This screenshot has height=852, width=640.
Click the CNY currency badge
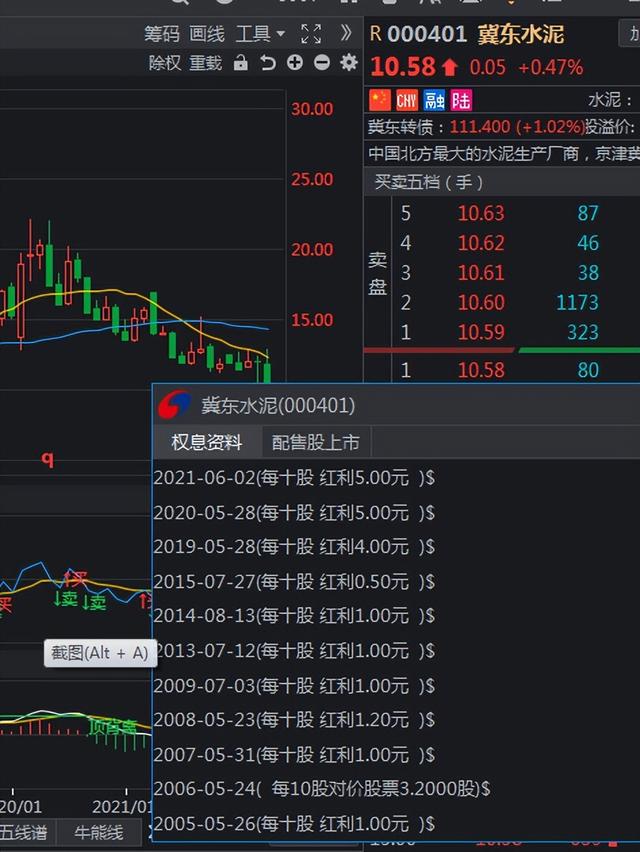coord(407,100)
